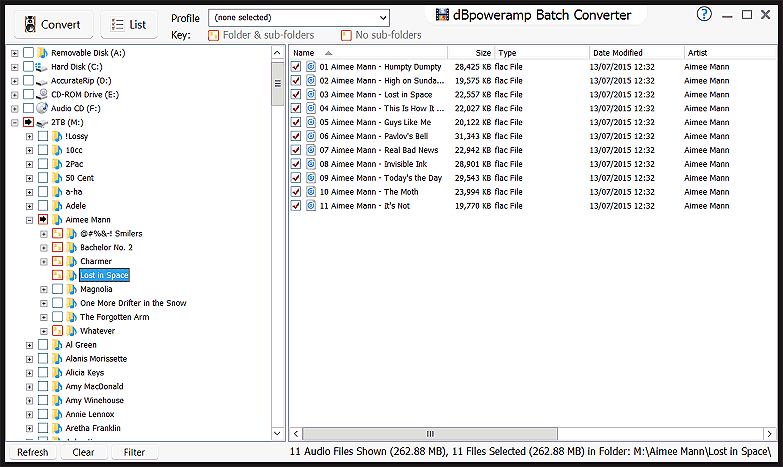Select the Amy MacDonald folder label

94,387
